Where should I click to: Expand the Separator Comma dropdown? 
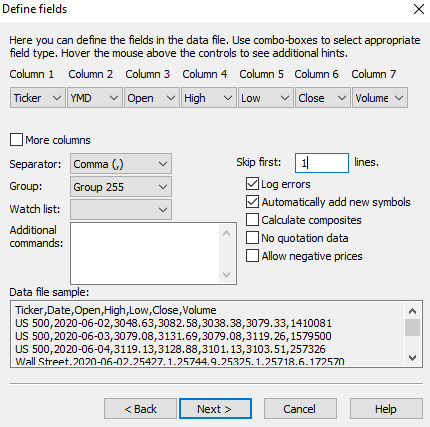click(x=121, y=164)
